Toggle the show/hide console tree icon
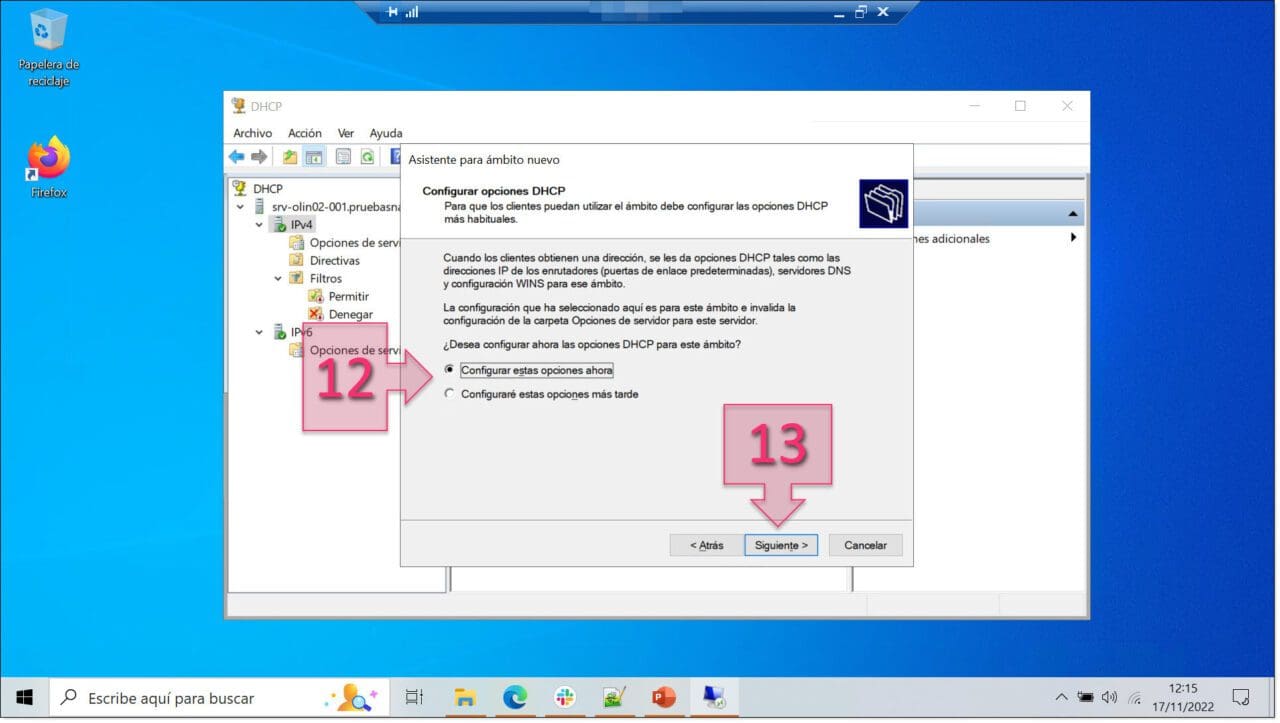The height and width of the screenshot is (723, 1280). point(314,157)
